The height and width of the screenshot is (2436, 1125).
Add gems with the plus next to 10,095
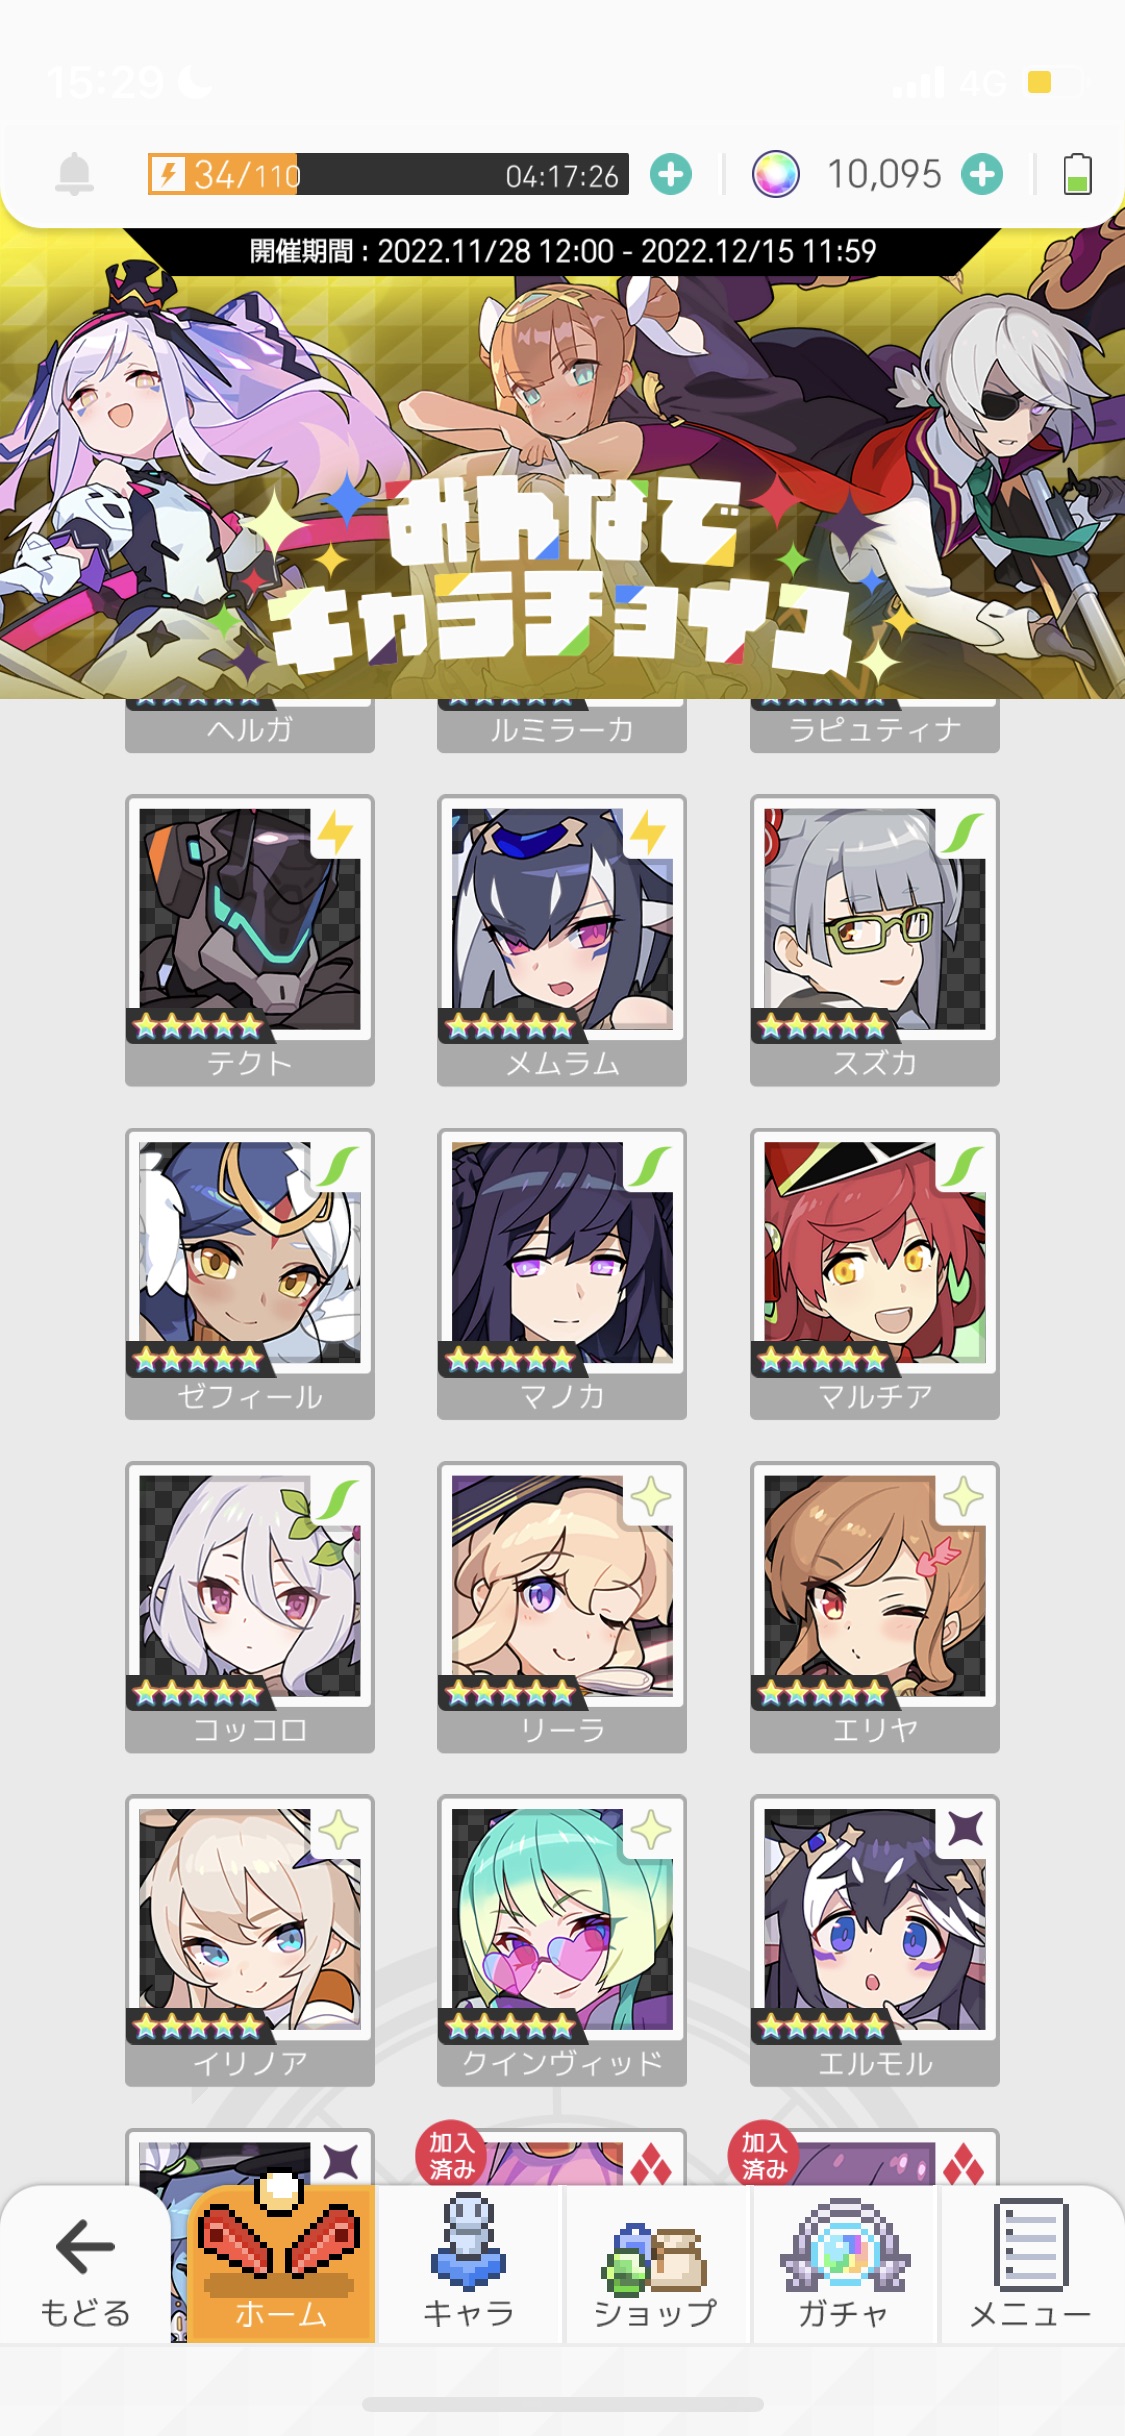982,174
